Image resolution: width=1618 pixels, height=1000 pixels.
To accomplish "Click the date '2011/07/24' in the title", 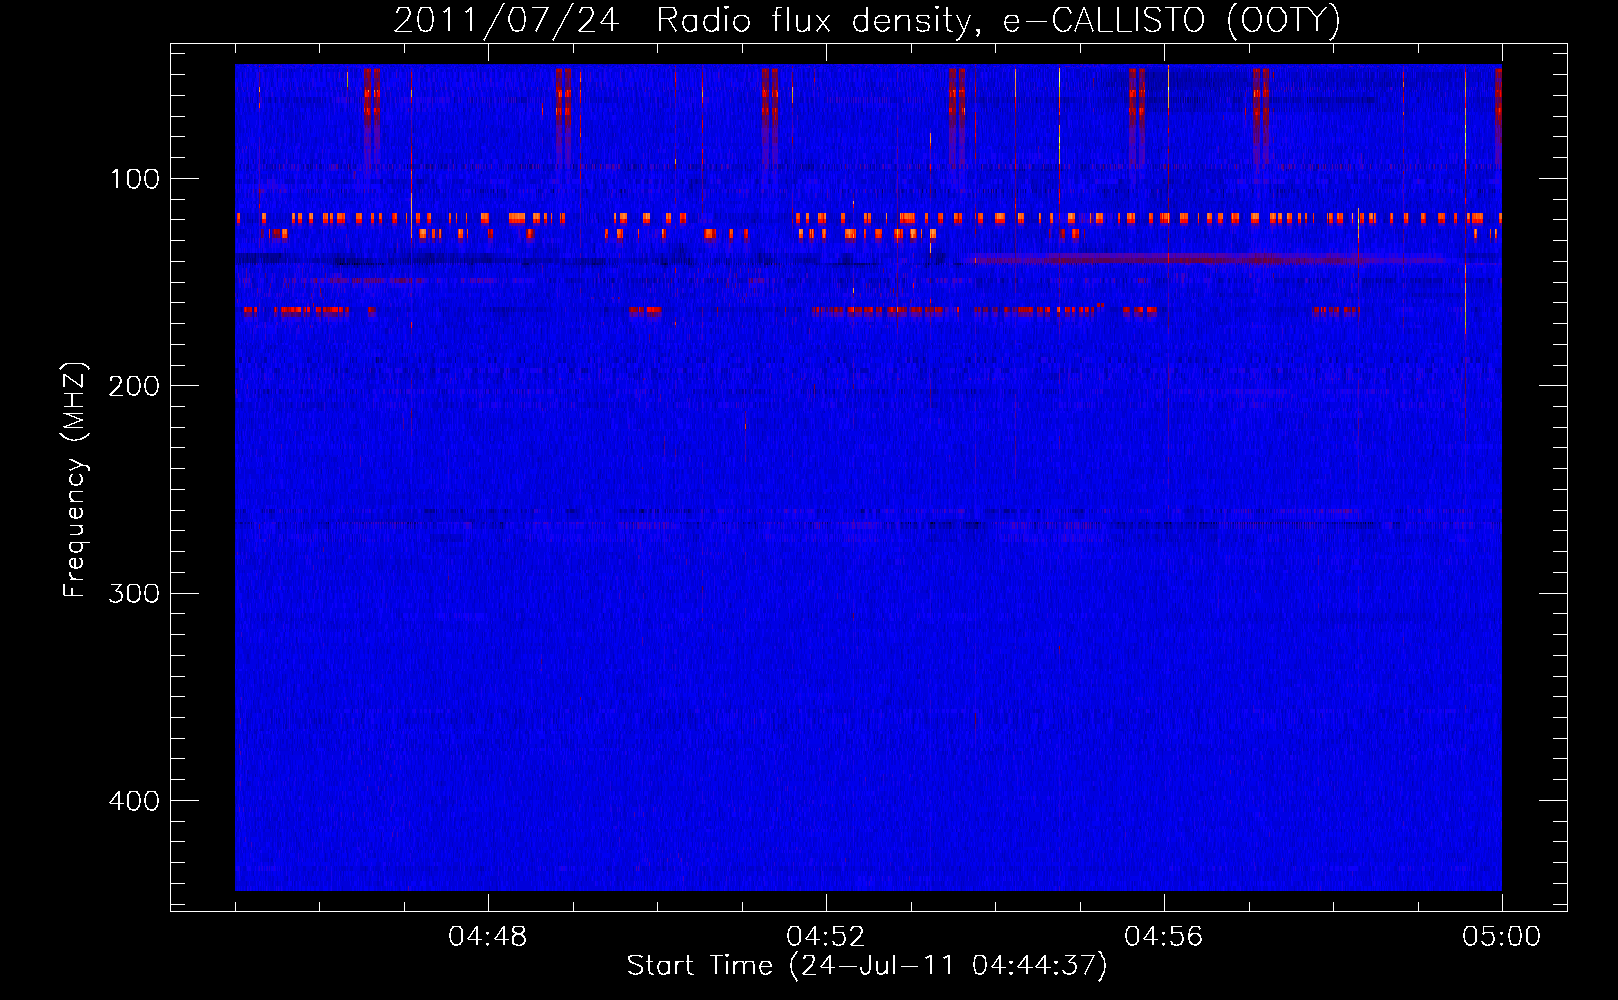I will coord(506,21).
